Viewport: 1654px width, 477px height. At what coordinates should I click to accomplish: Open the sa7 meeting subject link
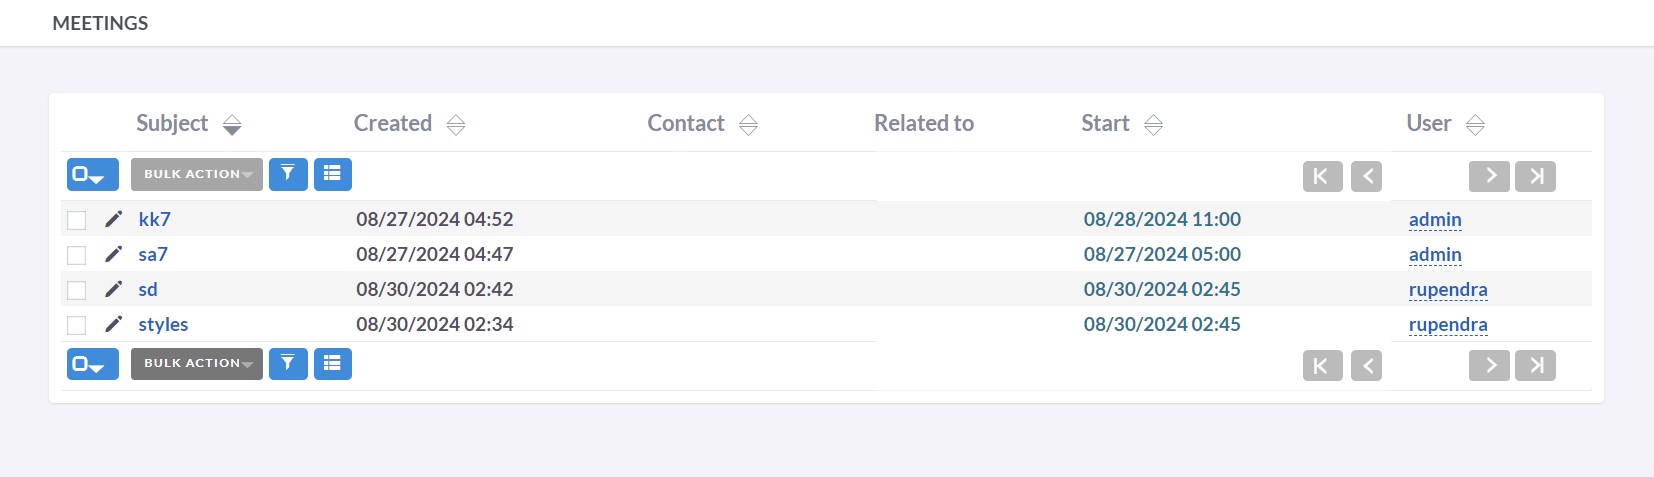click(x=153, y=254)
